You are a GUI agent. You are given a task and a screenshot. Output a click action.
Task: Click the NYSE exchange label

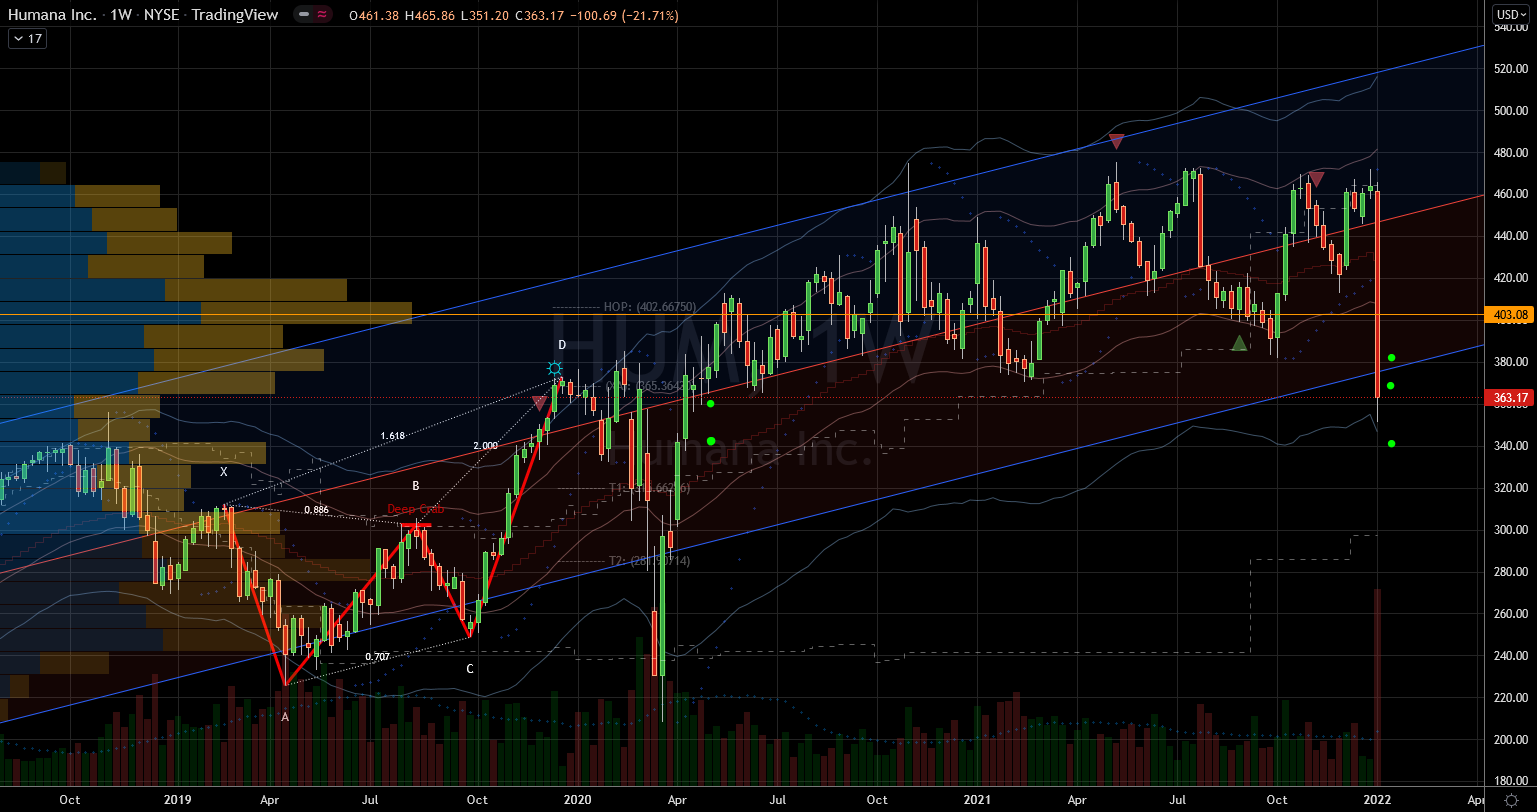click(x=162, y=16)
